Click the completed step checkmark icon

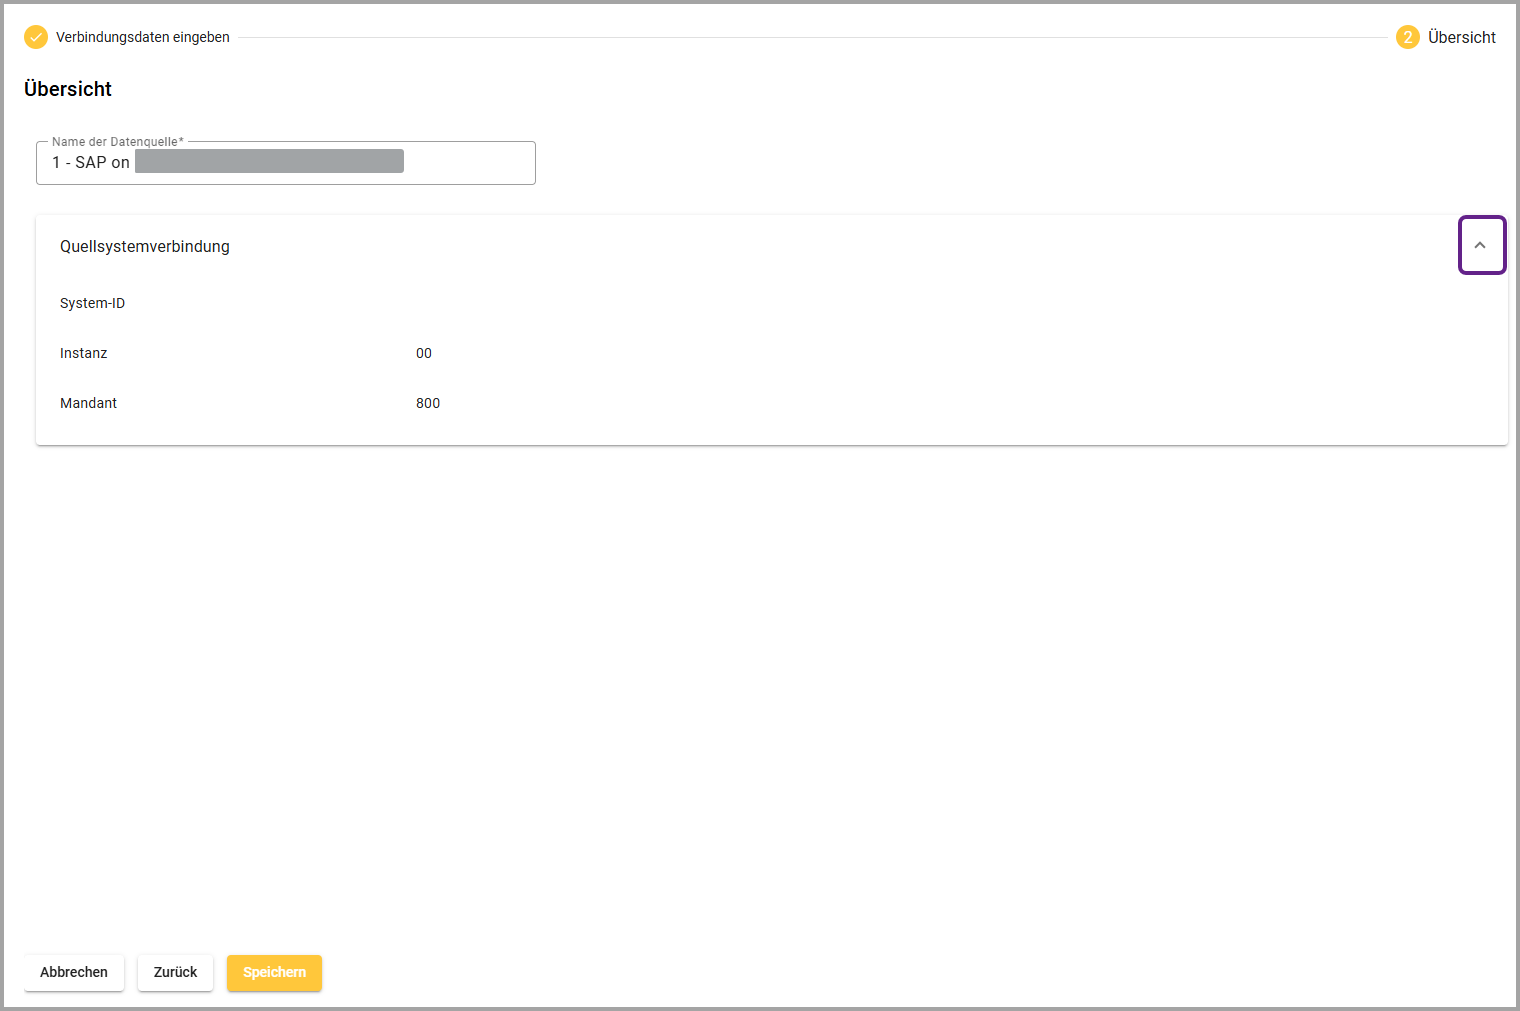coord(36,37)
